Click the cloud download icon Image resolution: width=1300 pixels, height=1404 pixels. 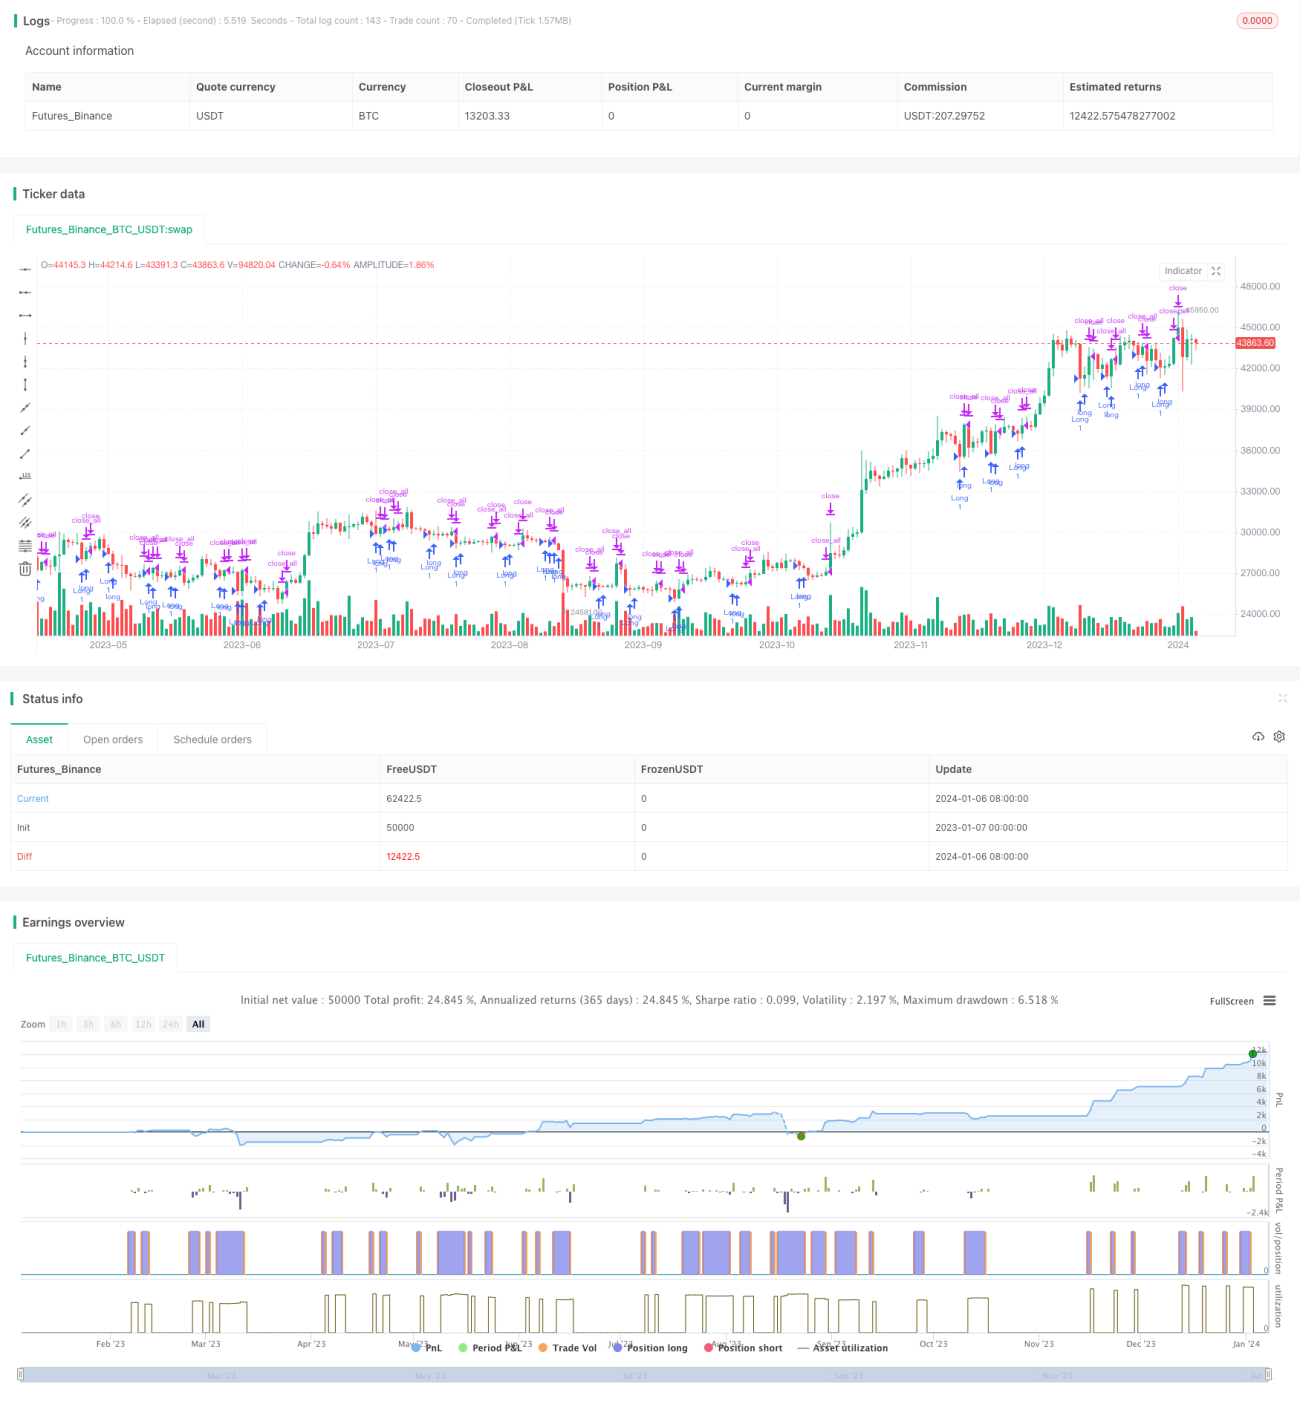1258,737
